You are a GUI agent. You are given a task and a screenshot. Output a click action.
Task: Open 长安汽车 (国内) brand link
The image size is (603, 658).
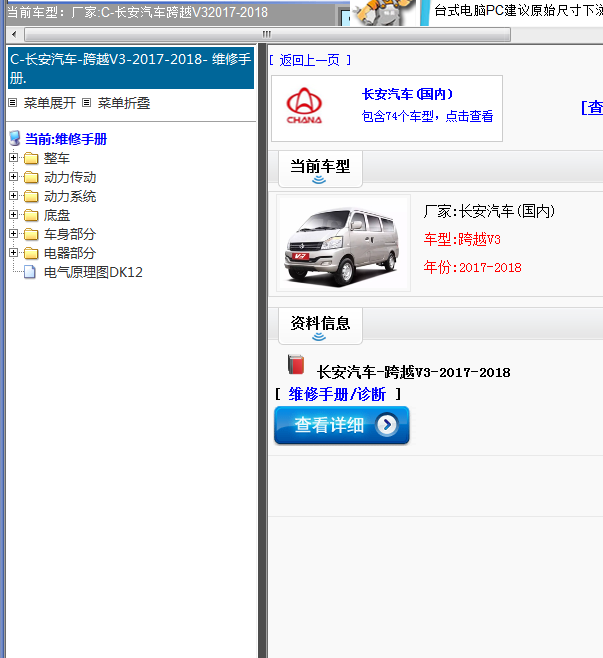[407, 94]
